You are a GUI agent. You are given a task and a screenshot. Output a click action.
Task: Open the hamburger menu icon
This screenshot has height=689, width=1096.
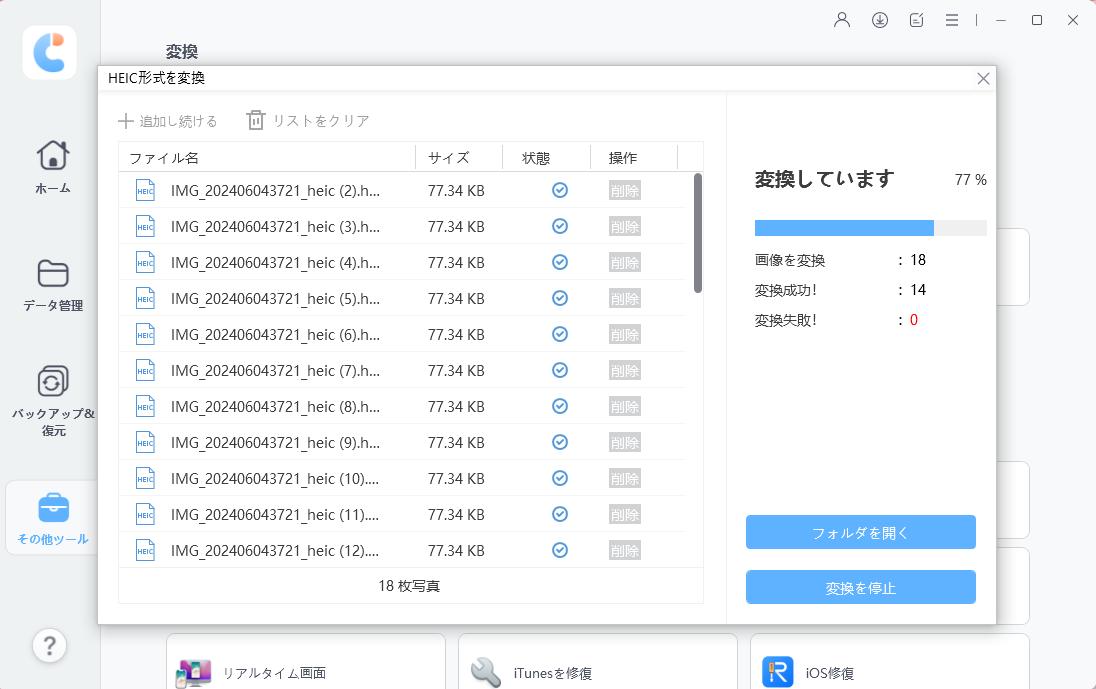(x=952, y=19)
